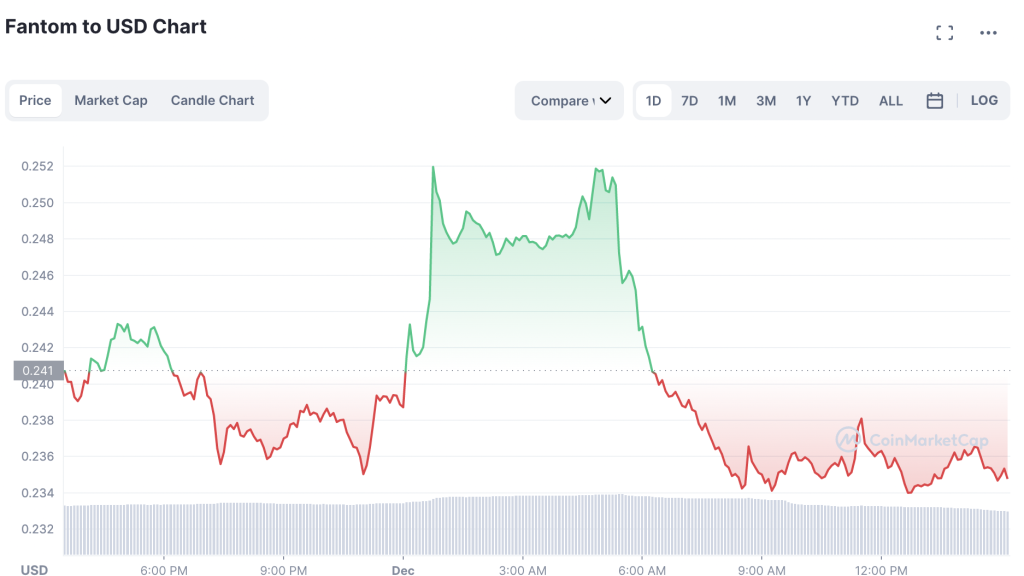Click the volume bars near 6:00 AM
The height and width of the screenshot is (576, 1024).
click(642, 526)
